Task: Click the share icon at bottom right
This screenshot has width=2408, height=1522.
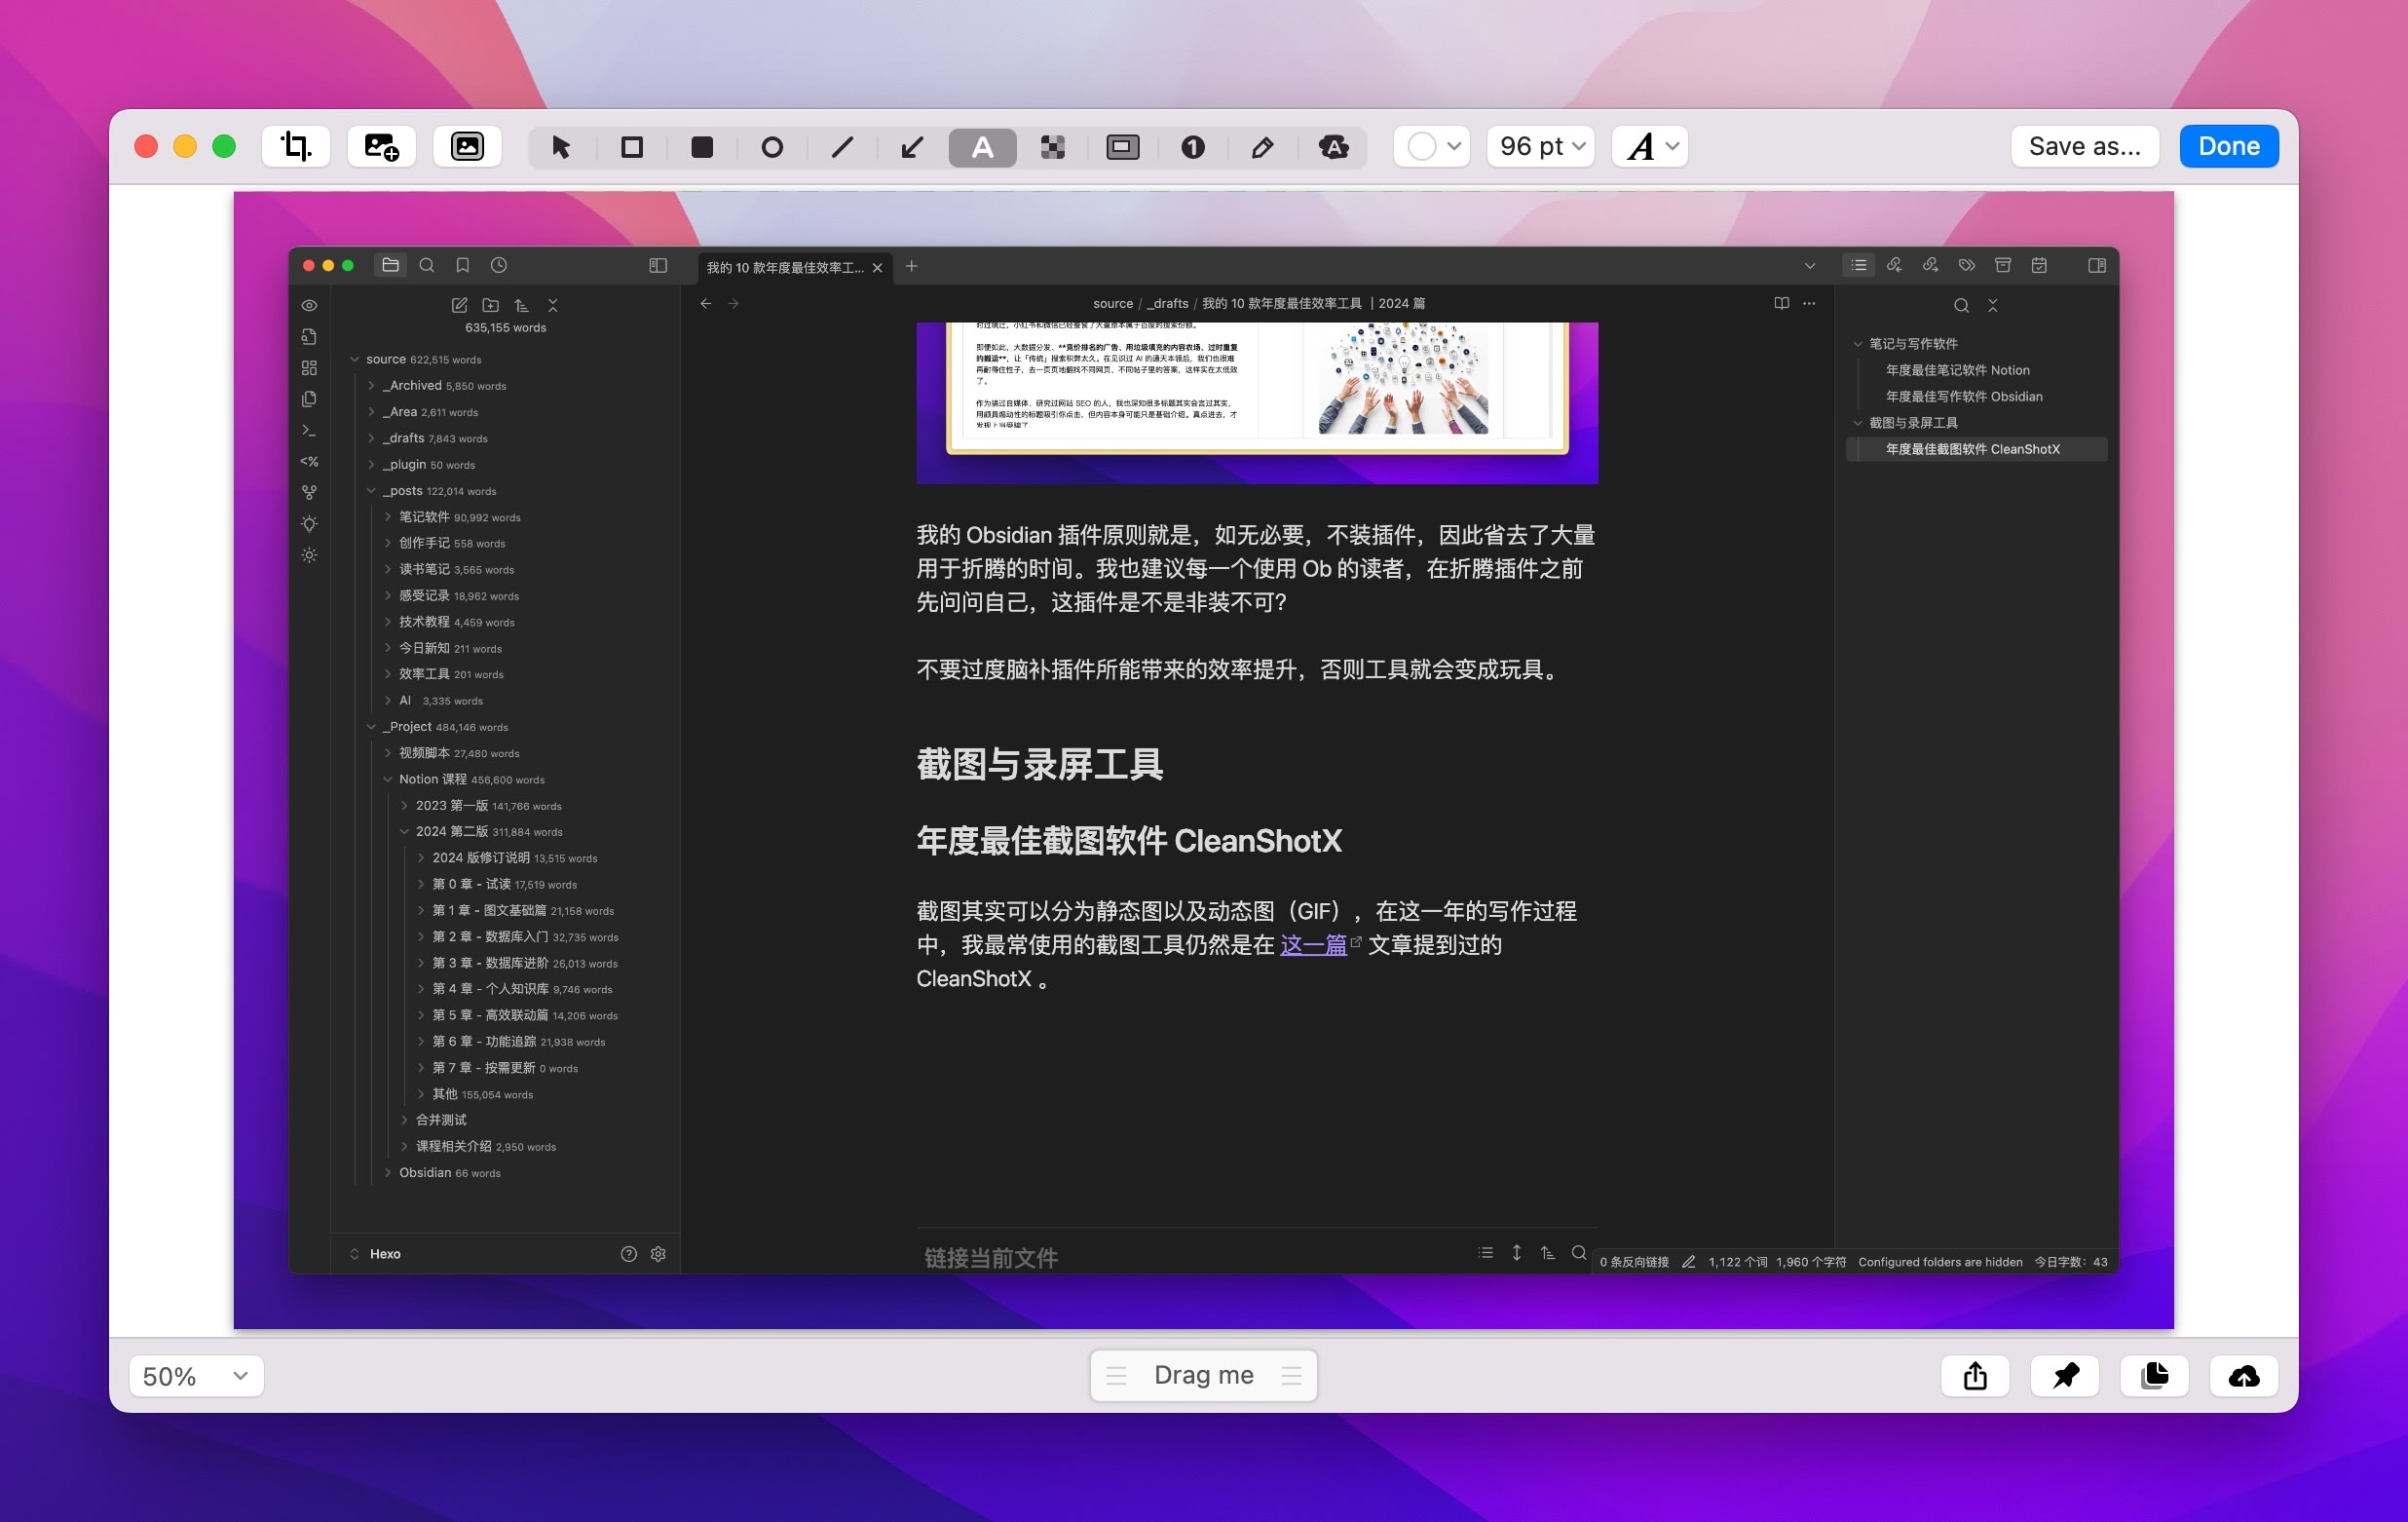Action: click(x=1975, y=1376)
